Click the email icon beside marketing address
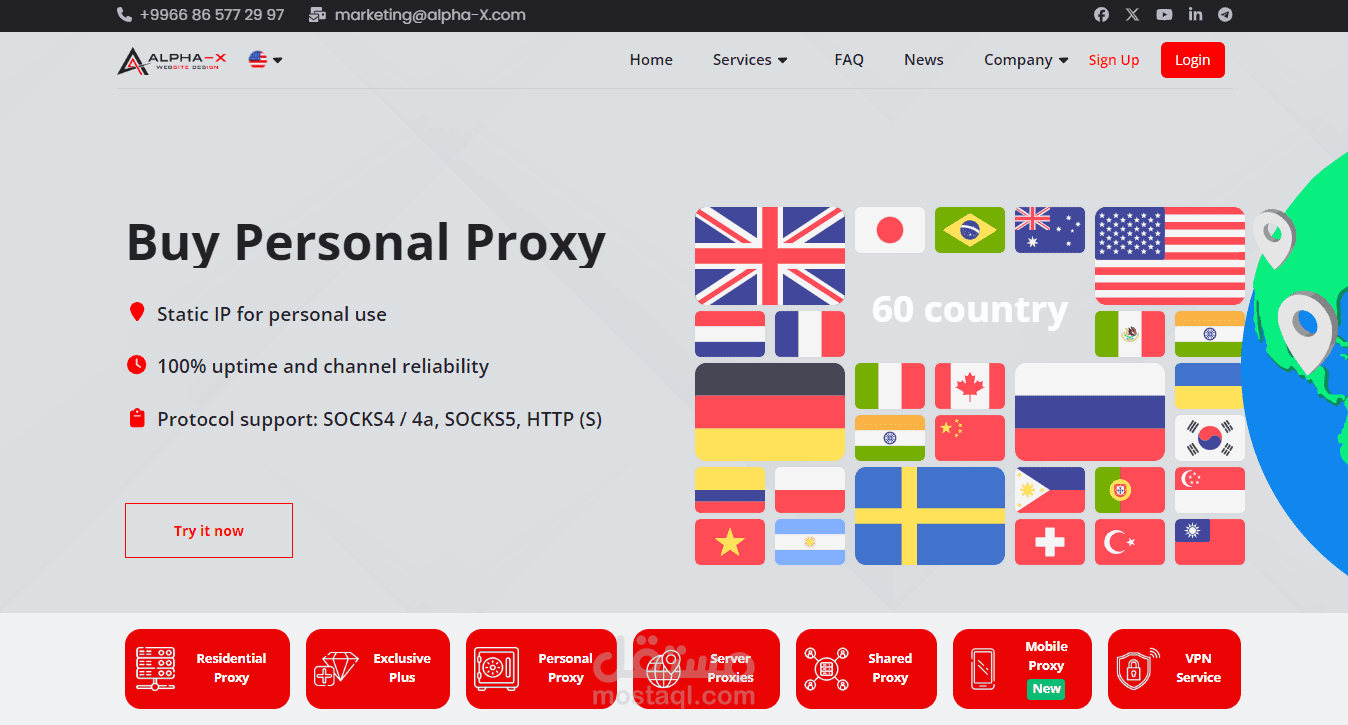1348x725 pixels. coord(317,15)
